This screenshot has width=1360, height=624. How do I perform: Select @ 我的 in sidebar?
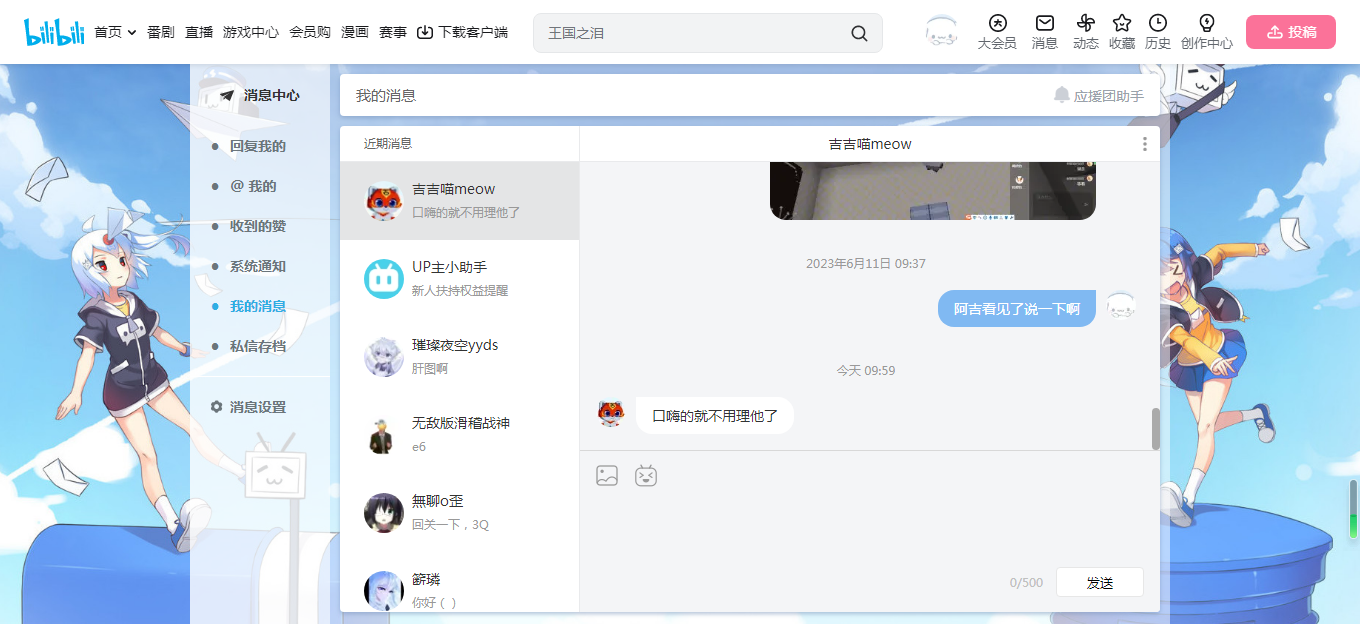[x=253, y=186]
